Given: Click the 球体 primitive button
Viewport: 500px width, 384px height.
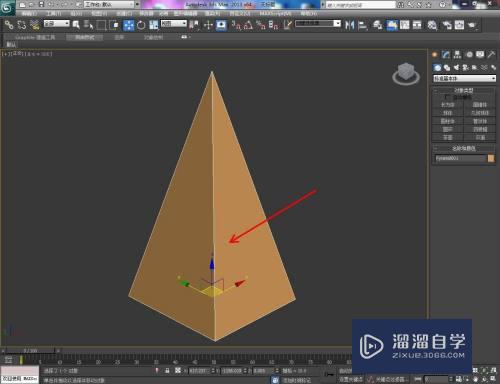Looking at the screenshot, I should coord(448,113).
